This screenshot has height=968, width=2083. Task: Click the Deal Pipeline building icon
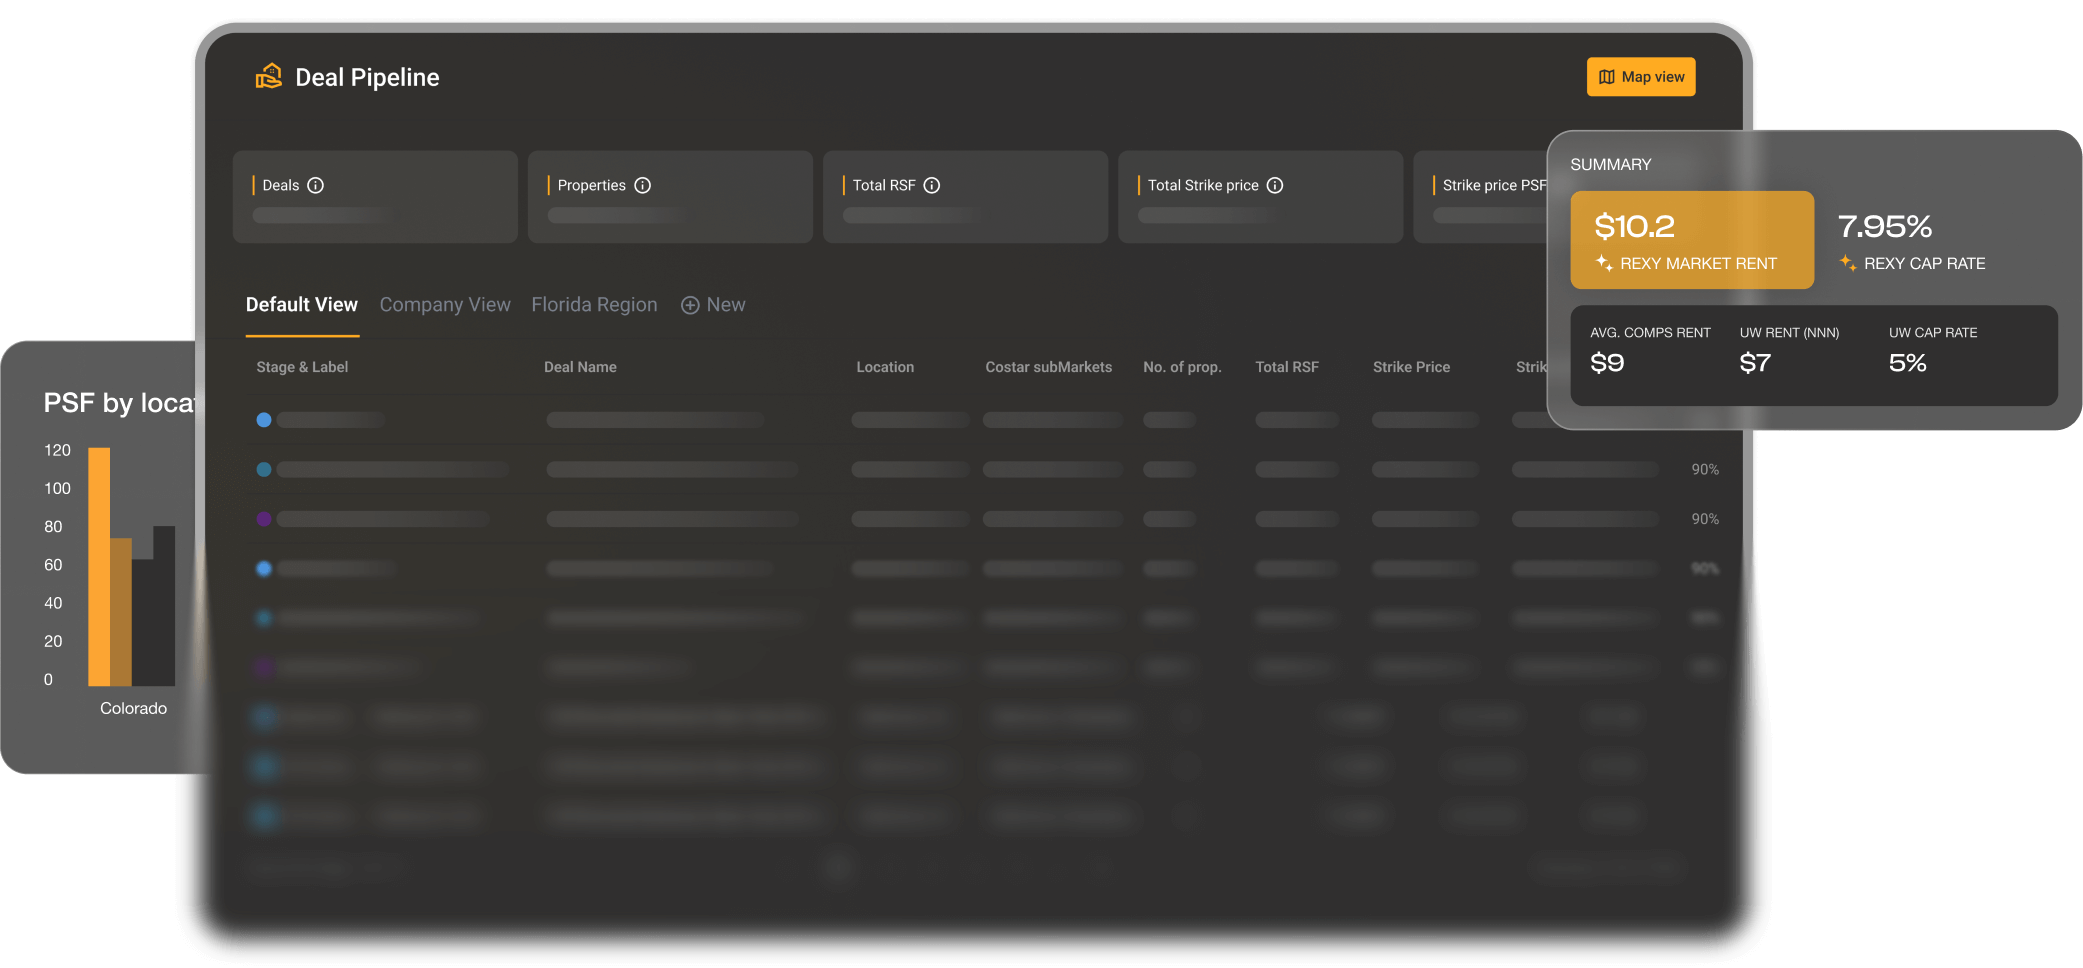pos(268,75)
